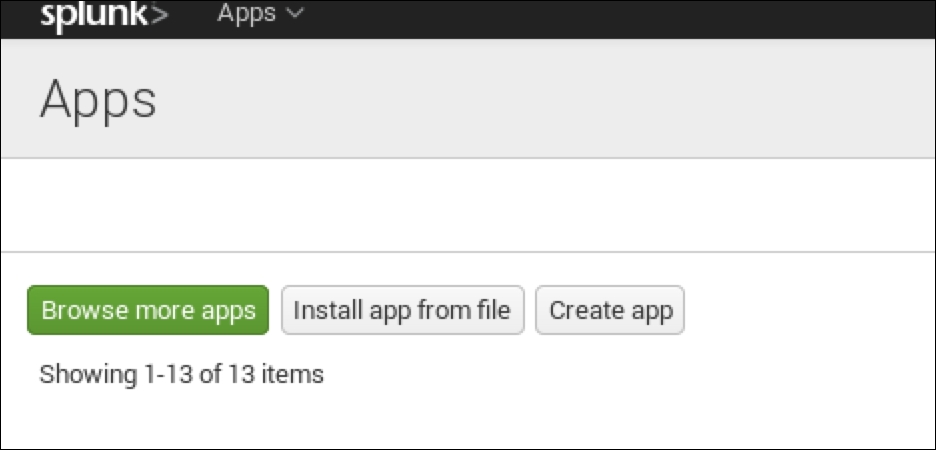Upload an app using Install app from file
The width and height of the screenshot is (936, 450).
[402, 310]
